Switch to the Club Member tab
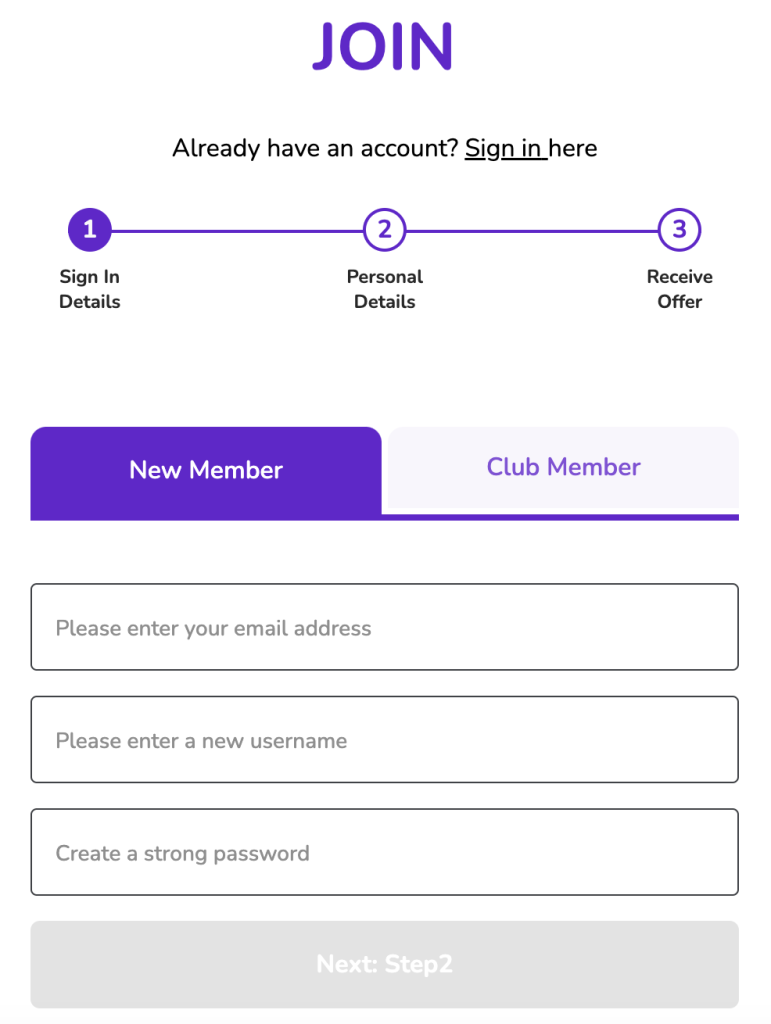This screenshot has height=1024, width=771. tap(563, 467)
